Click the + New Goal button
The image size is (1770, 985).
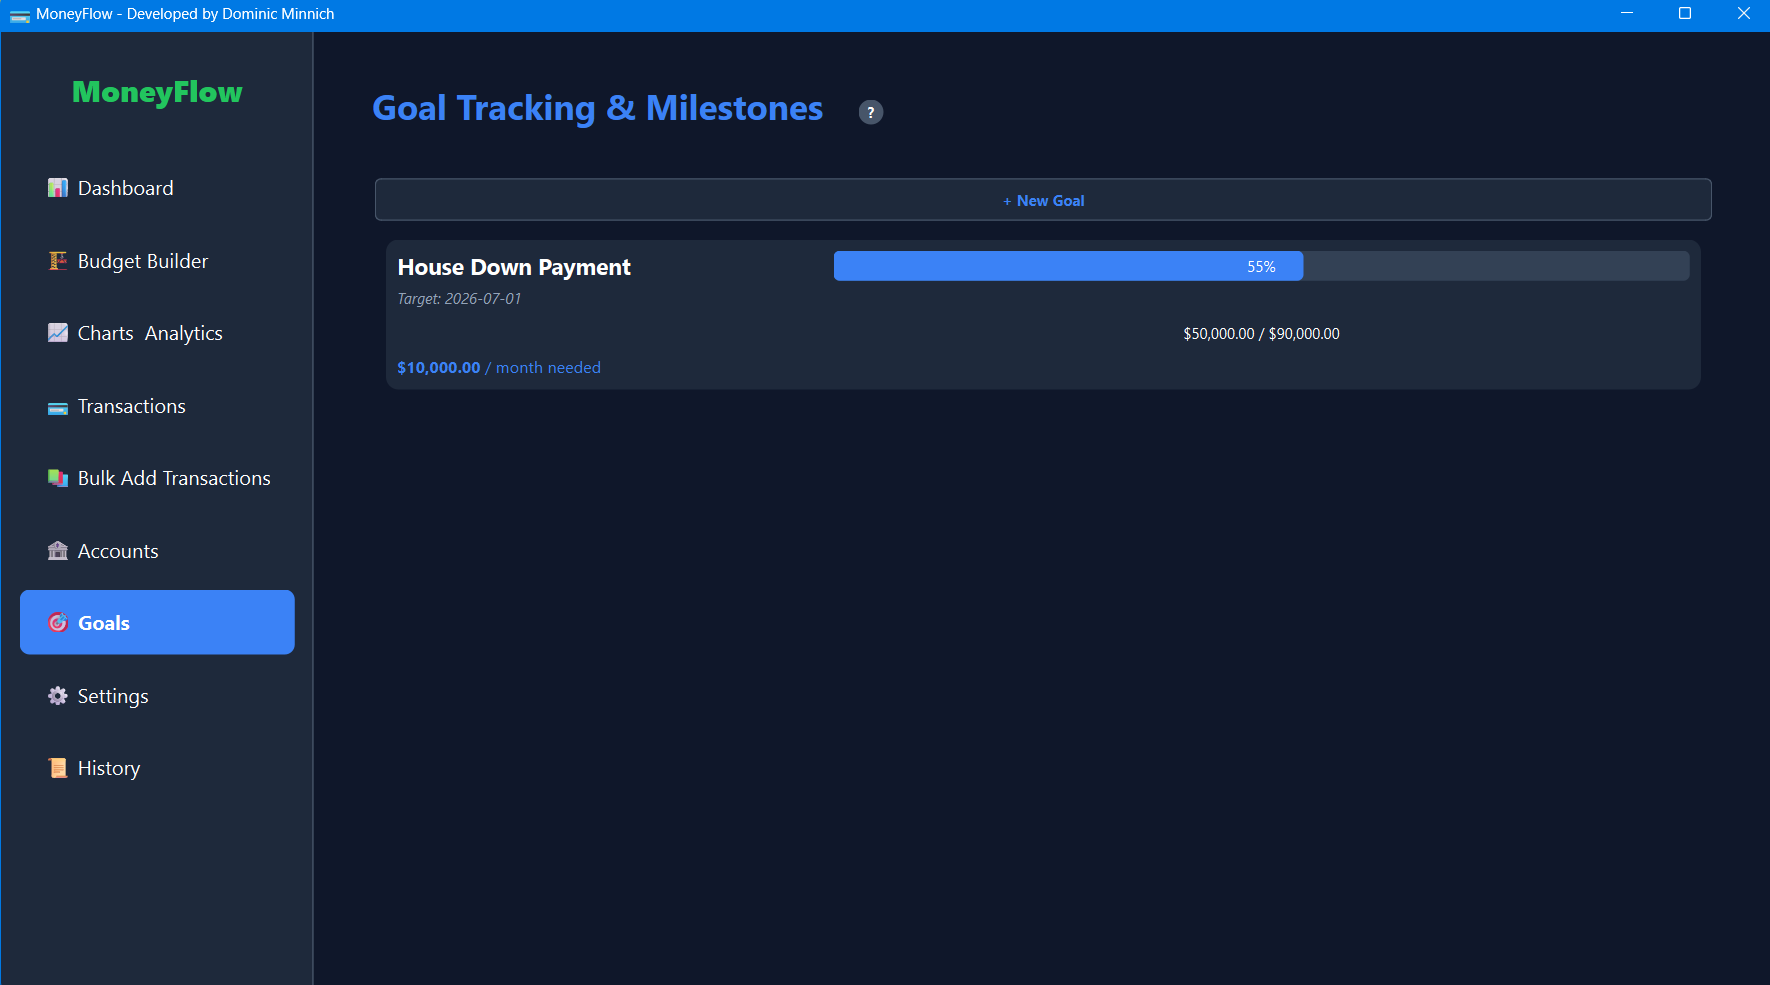pyautogui.click(x=1043, y=199)
